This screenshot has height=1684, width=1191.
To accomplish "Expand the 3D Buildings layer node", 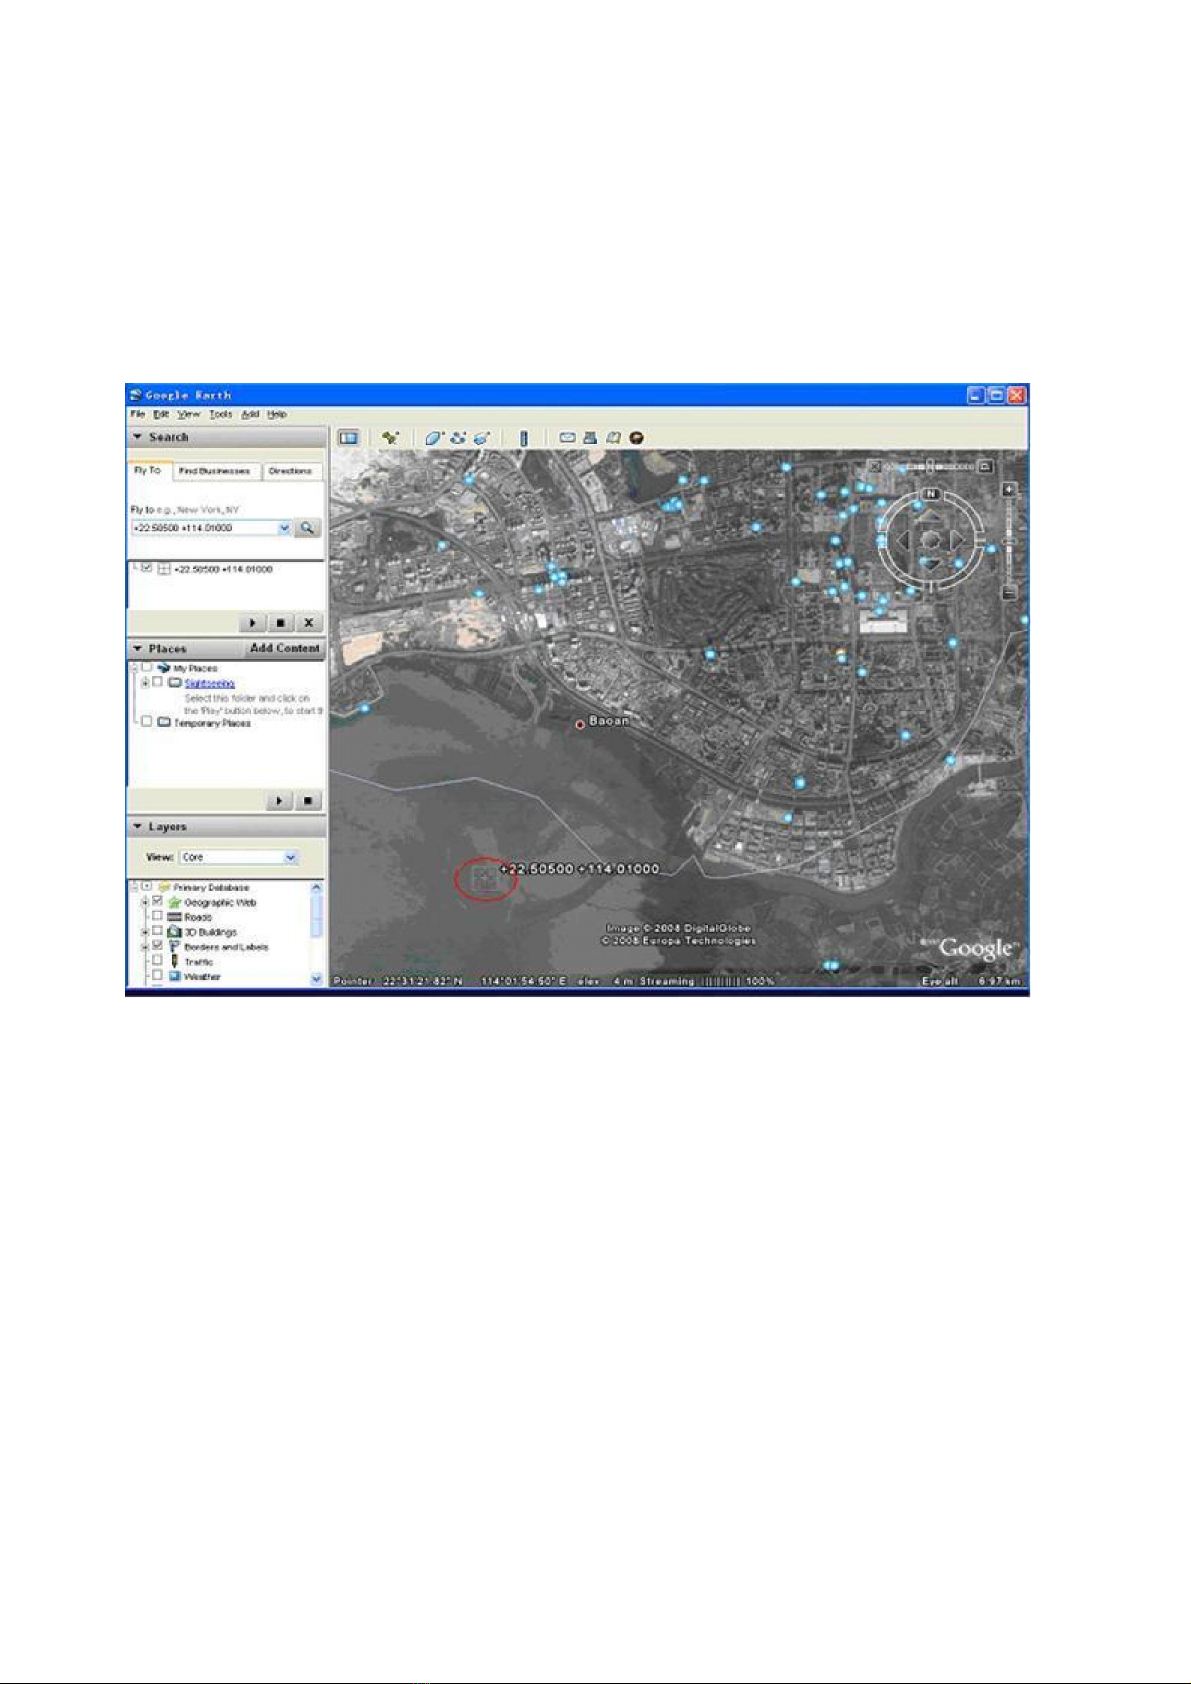I will tap(145, 932).
